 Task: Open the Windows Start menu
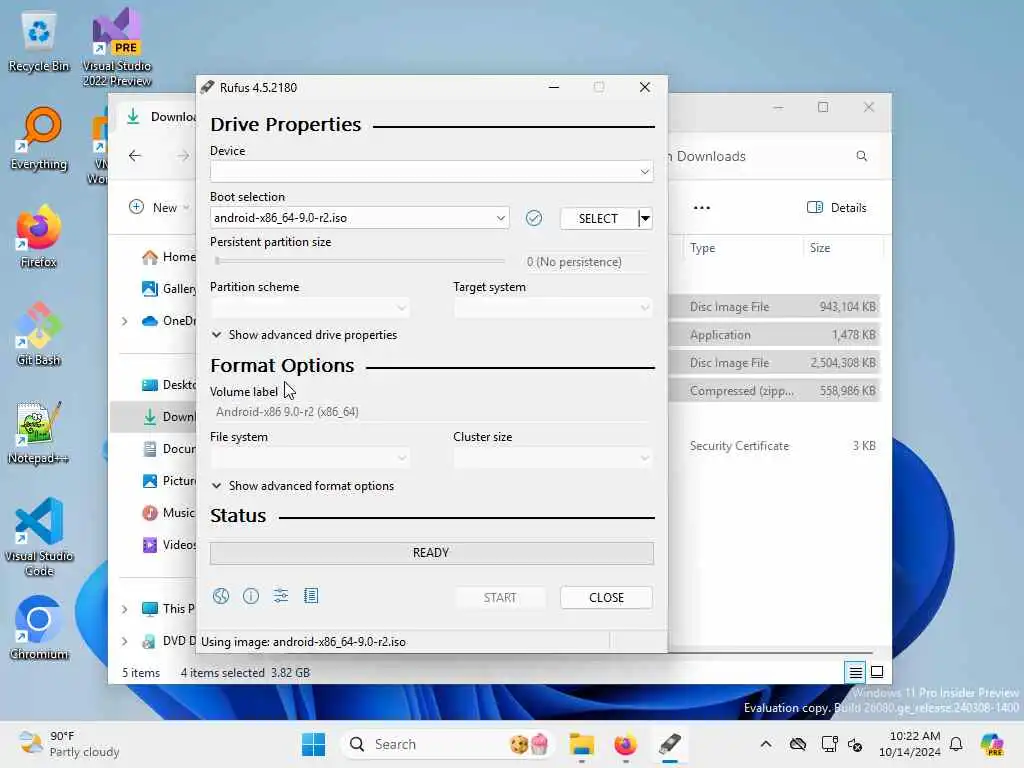coord(313,744)
